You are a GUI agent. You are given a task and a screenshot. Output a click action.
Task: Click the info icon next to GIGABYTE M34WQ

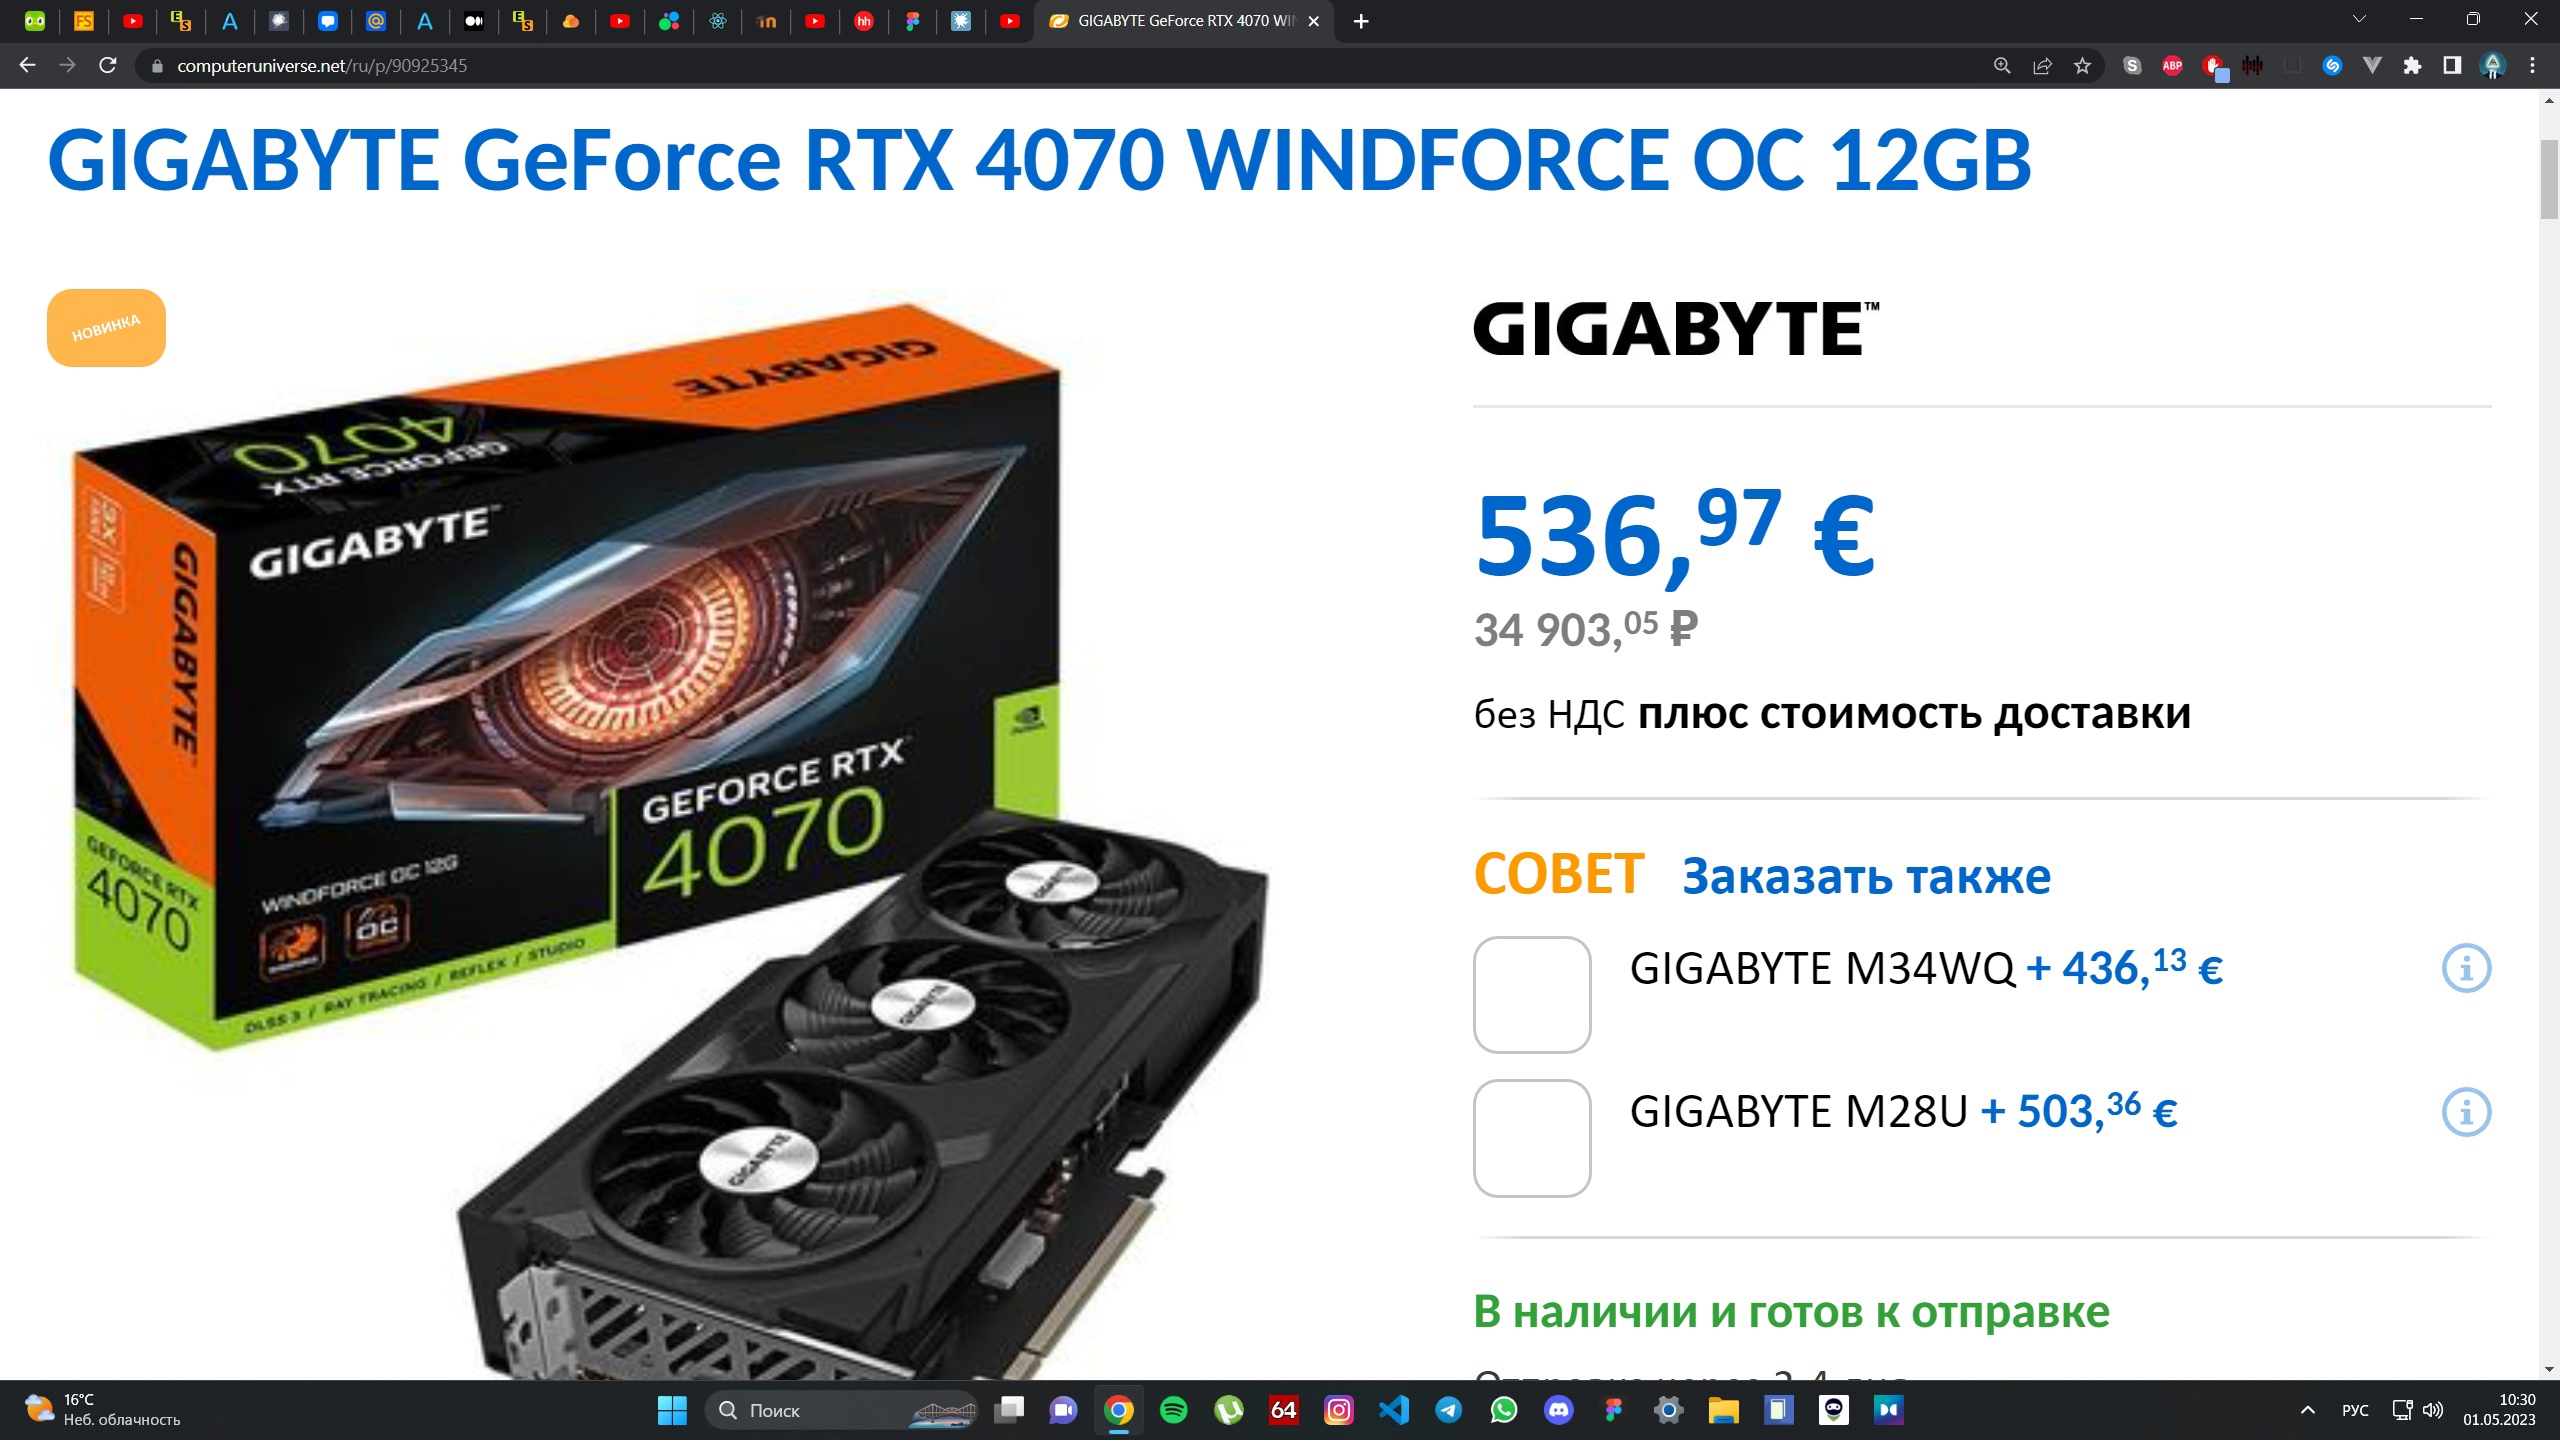pos(2466,968)
